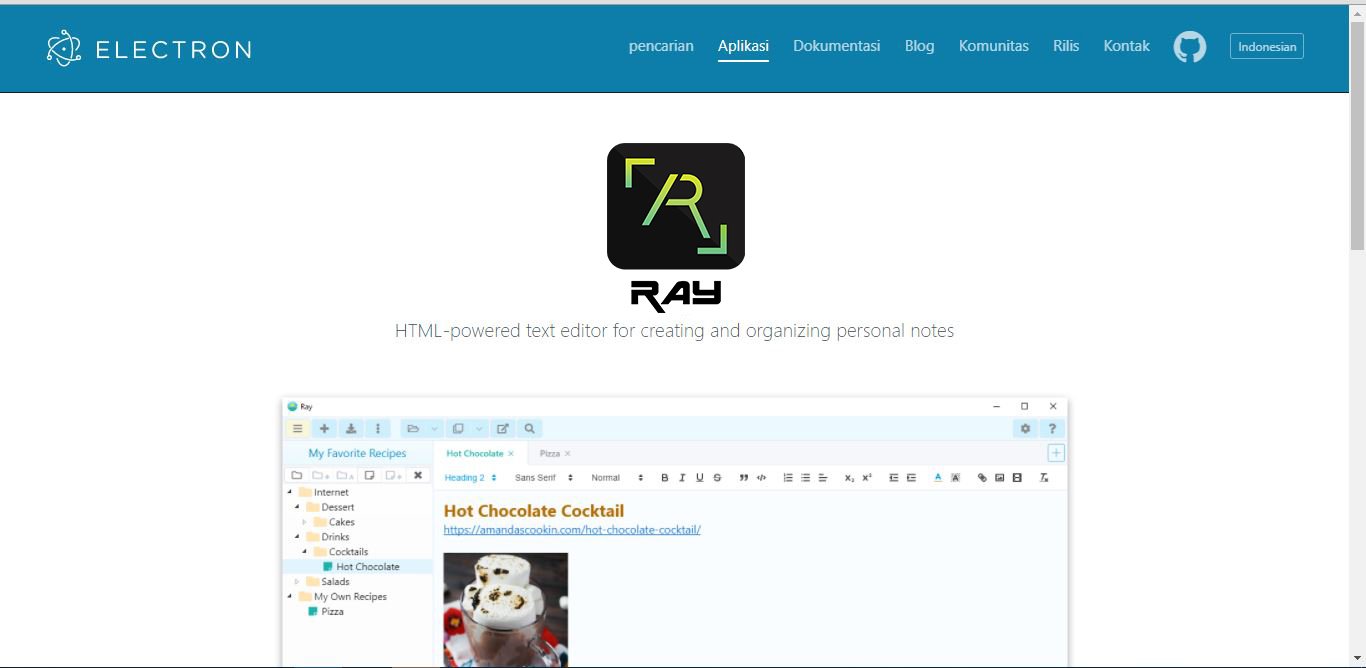Viewport: 1366px width, 668px height.
Task: Click the insert link chain icon
Action: [x=982, y=478]
